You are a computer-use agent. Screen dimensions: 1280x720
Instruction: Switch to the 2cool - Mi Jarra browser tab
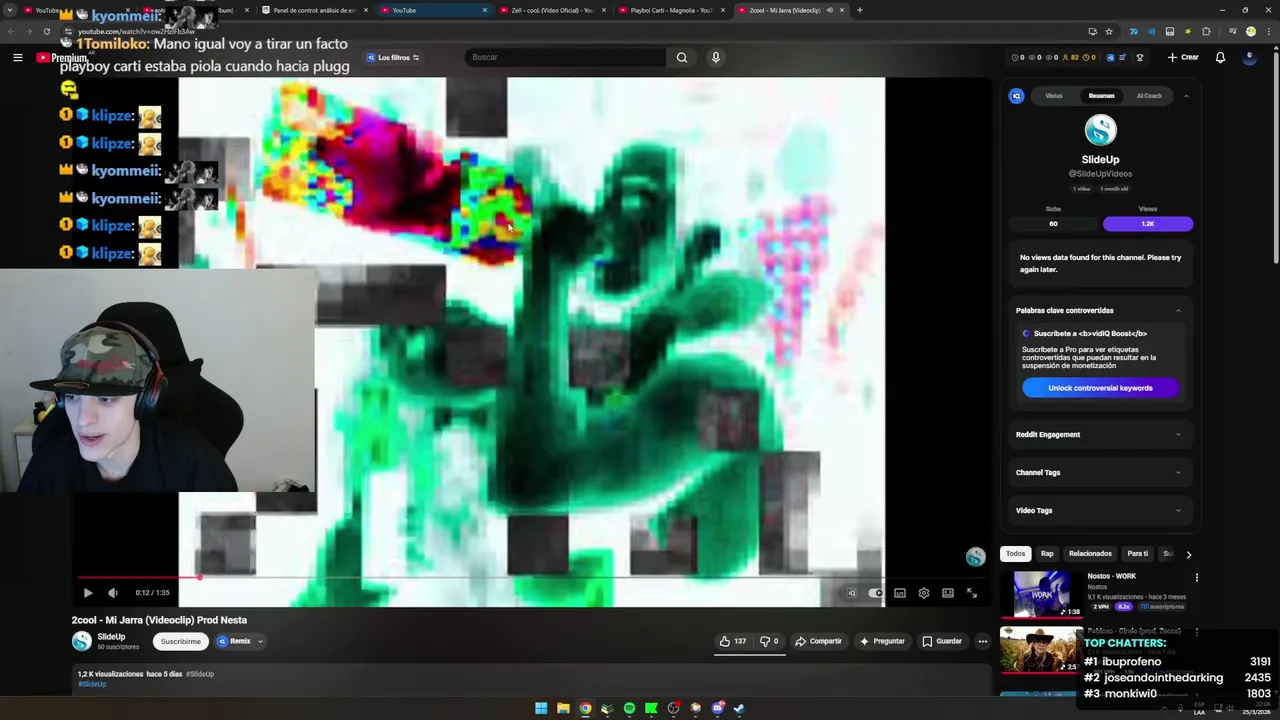786,10
